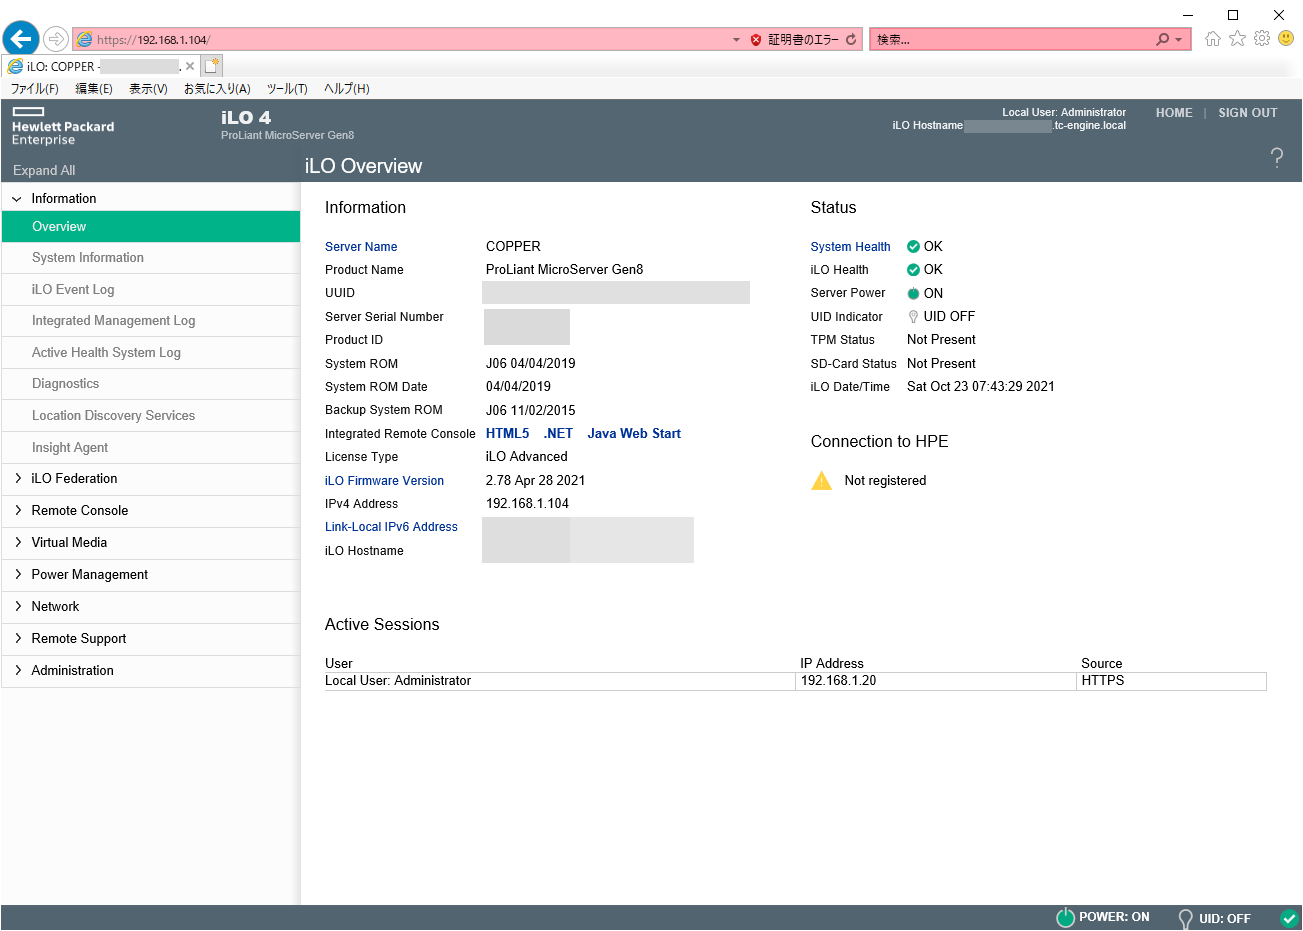Expand the Network section
Screen dimensions: 1303x931
click(x=17, y=607)
